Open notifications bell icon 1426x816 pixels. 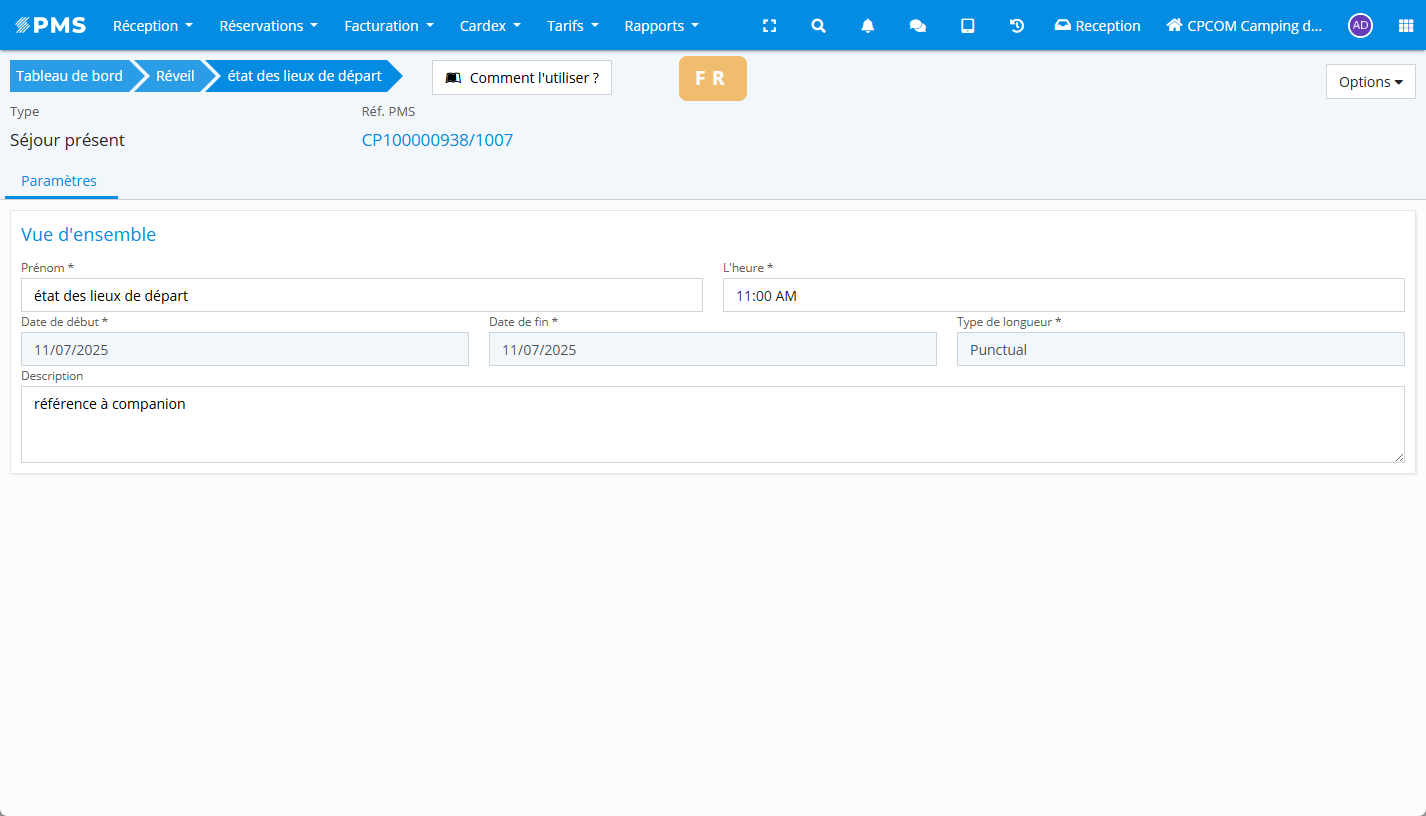click(x=868, y=26)
